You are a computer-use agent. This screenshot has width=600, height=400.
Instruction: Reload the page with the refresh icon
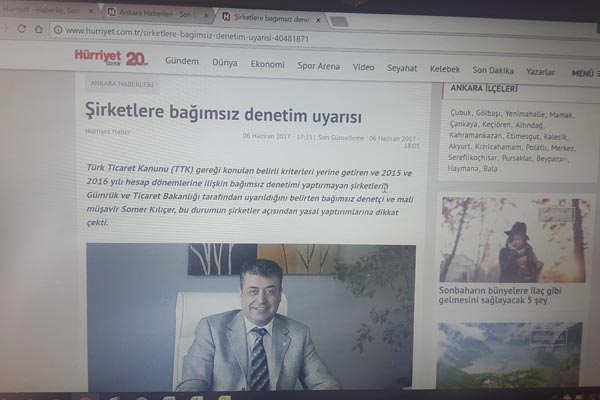(x=20, y=29)
